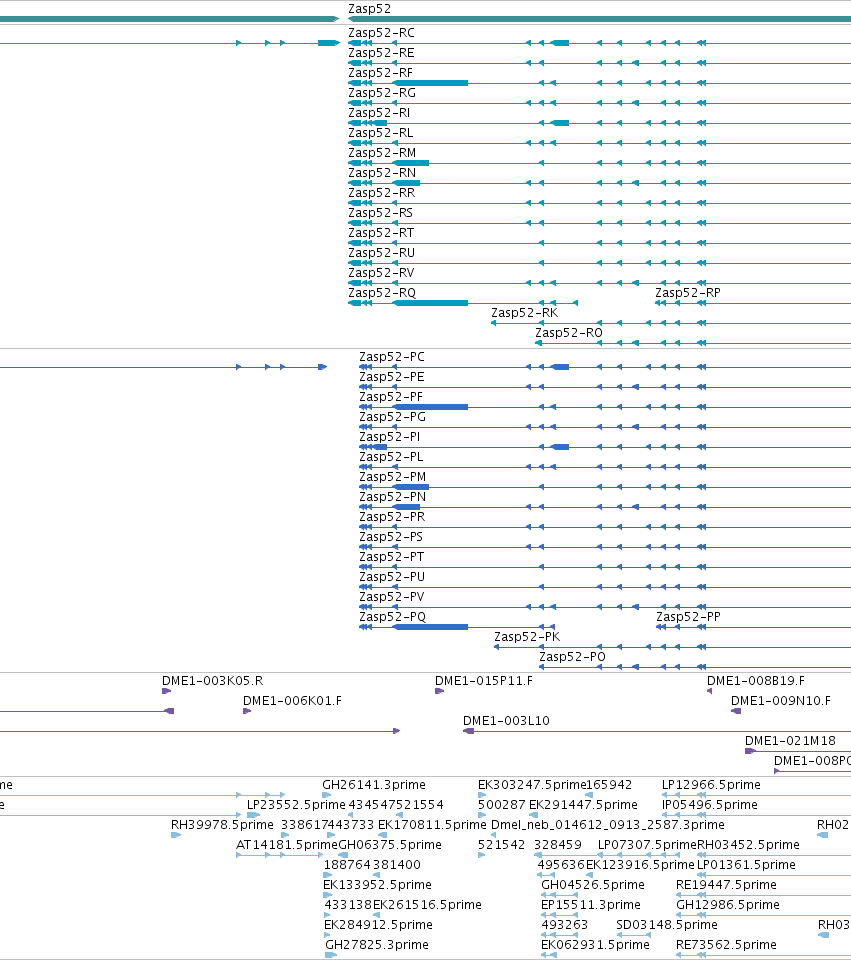Open the Zasp52-PQ protein label
The image size is (851, 960).
point(392,617)
